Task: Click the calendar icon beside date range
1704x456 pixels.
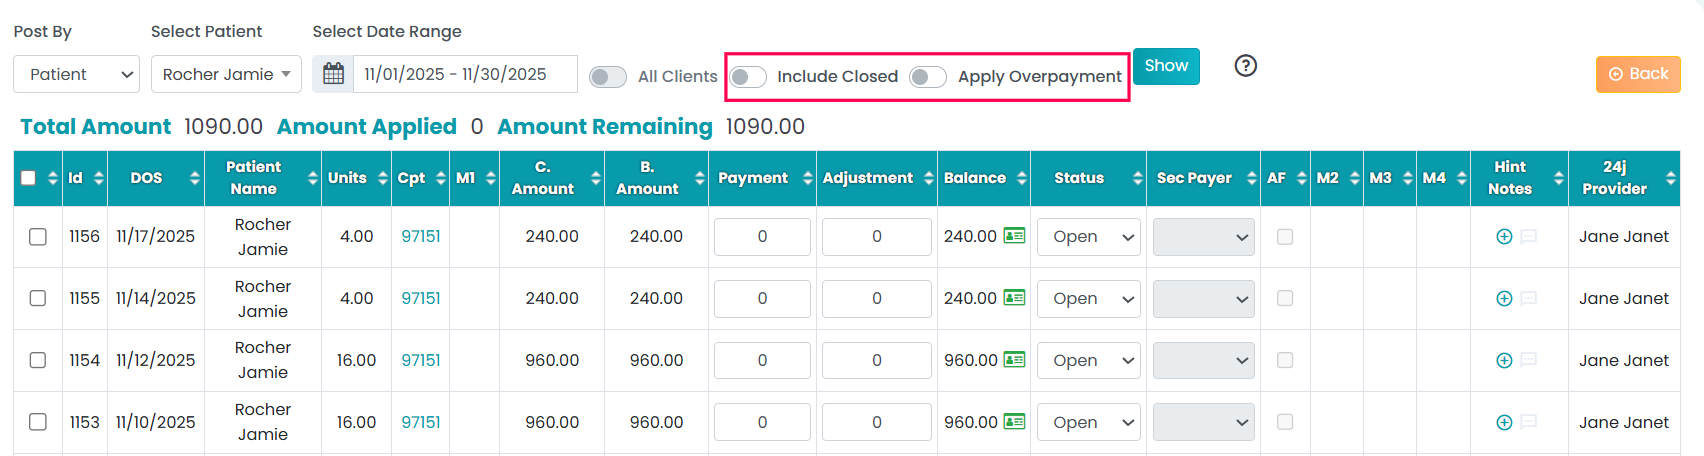Action: click(334, 74)
